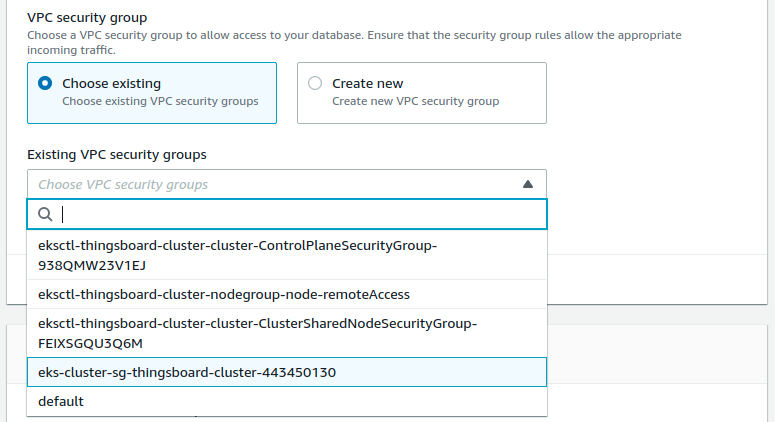This screenshot has height=422, width=775.
Task: Select eks-cluster-sg-thingsboard-cluster-443450130
Action: pos(187,372)
